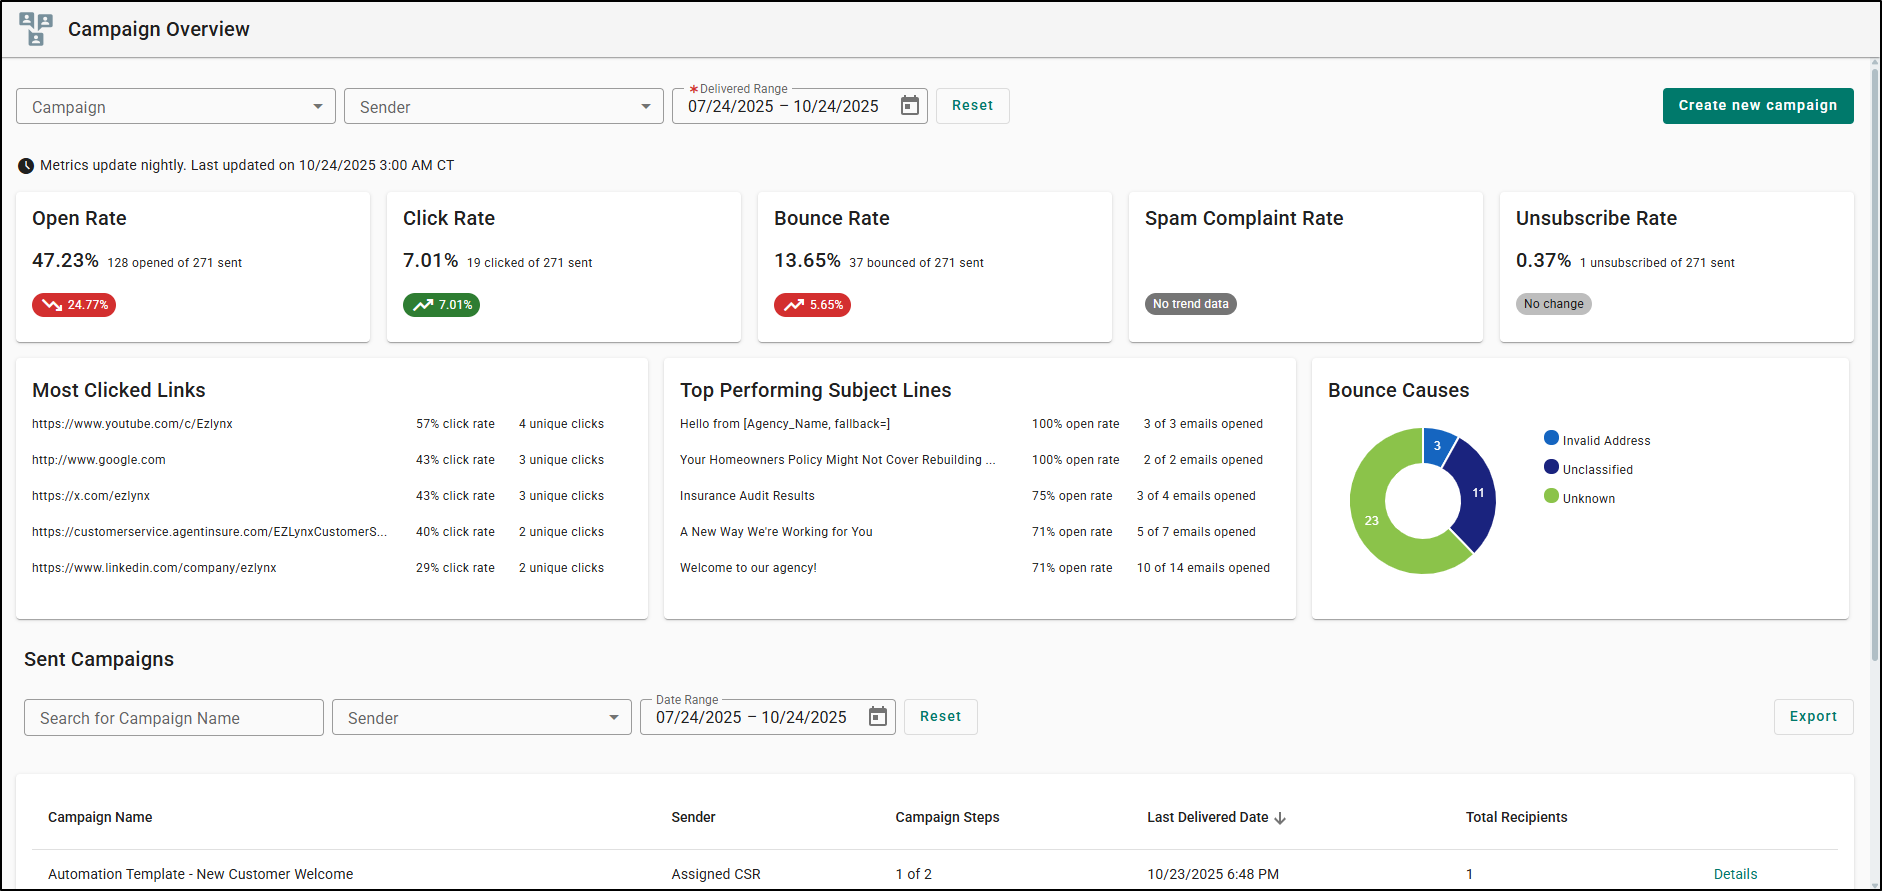Image resolution: width=1882 pixels, height=891 pixels.
Task: Click the Delivered Range date field
Action: [x=800, y=106]
